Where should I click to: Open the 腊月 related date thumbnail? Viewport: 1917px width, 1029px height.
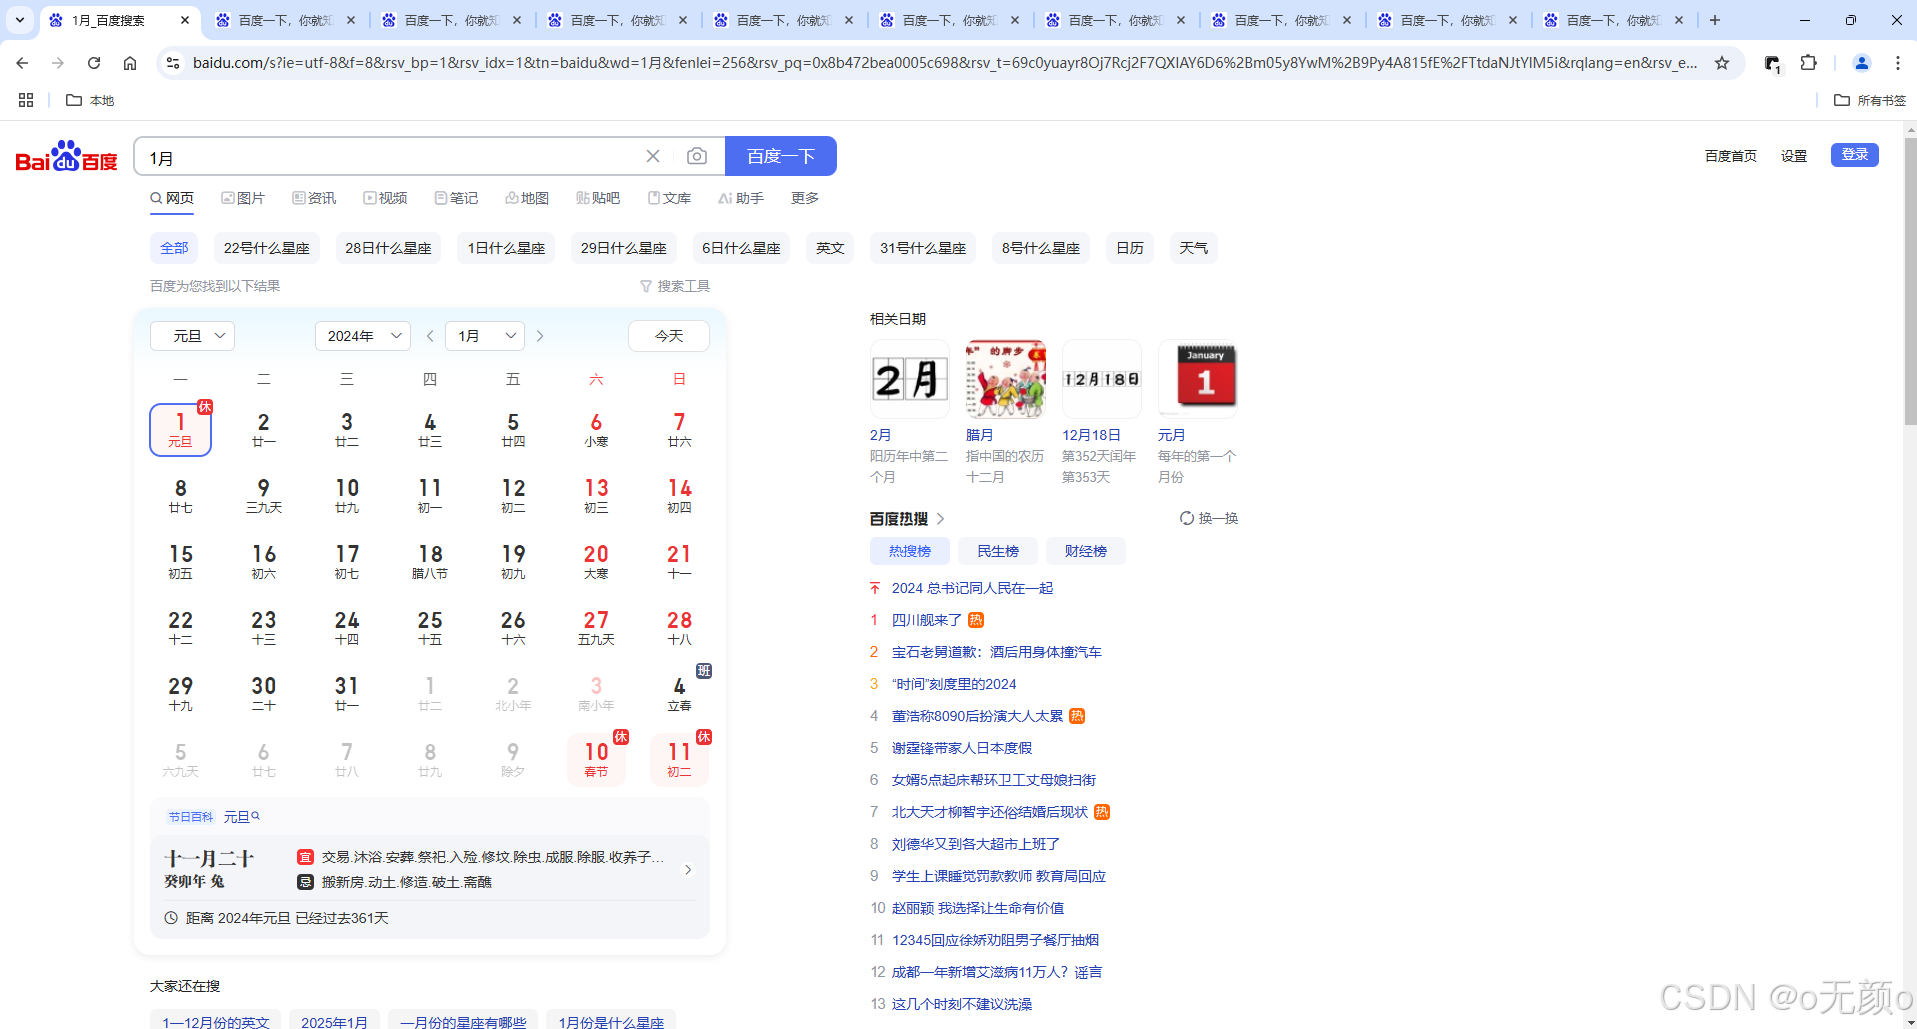pyautogui.click(x=1006, y=378)
